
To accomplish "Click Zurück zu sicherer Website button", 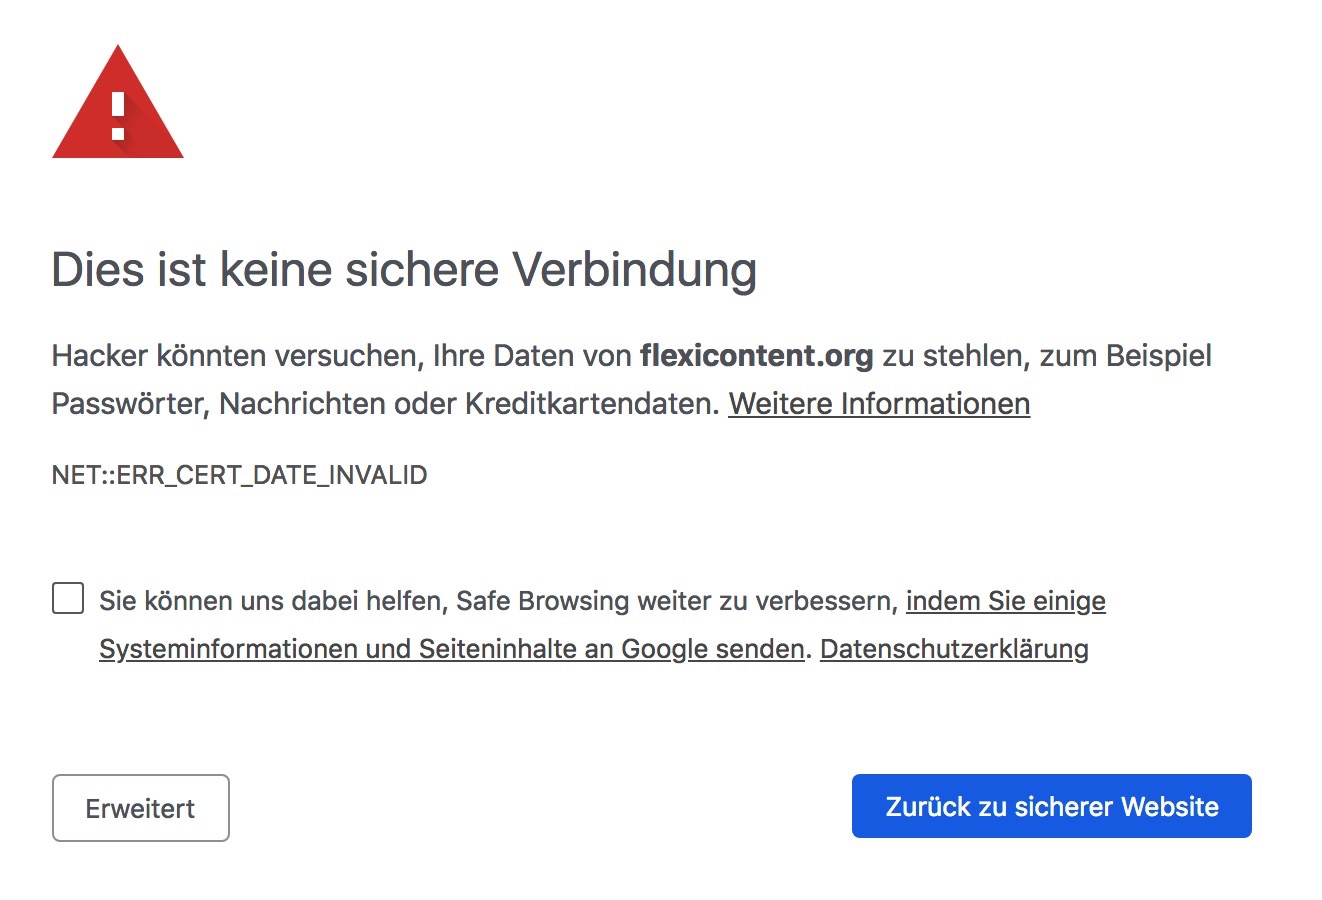I will (1052, 806).
